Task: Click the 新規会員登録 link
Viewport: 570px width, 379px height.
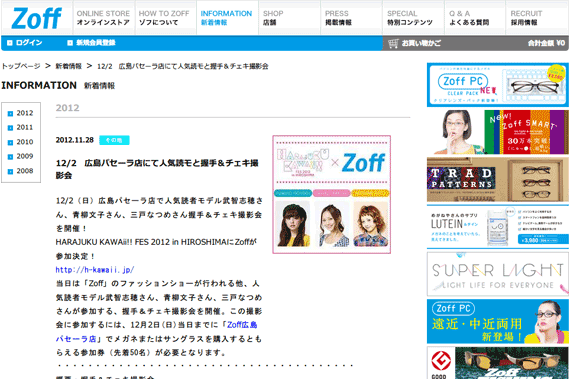Action: (x=96, y=43)
